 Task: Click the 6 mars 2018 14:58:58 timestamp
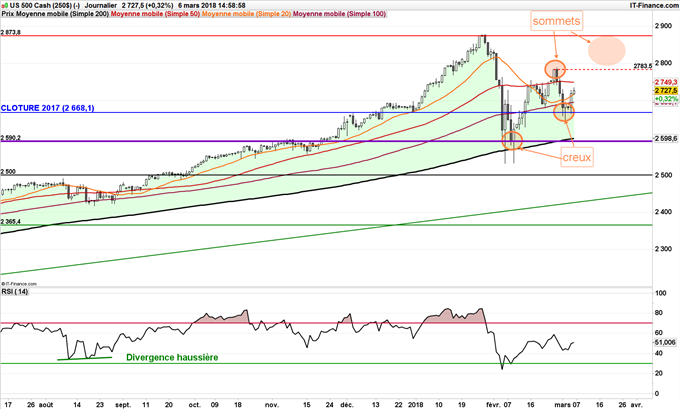coord(212,6)
